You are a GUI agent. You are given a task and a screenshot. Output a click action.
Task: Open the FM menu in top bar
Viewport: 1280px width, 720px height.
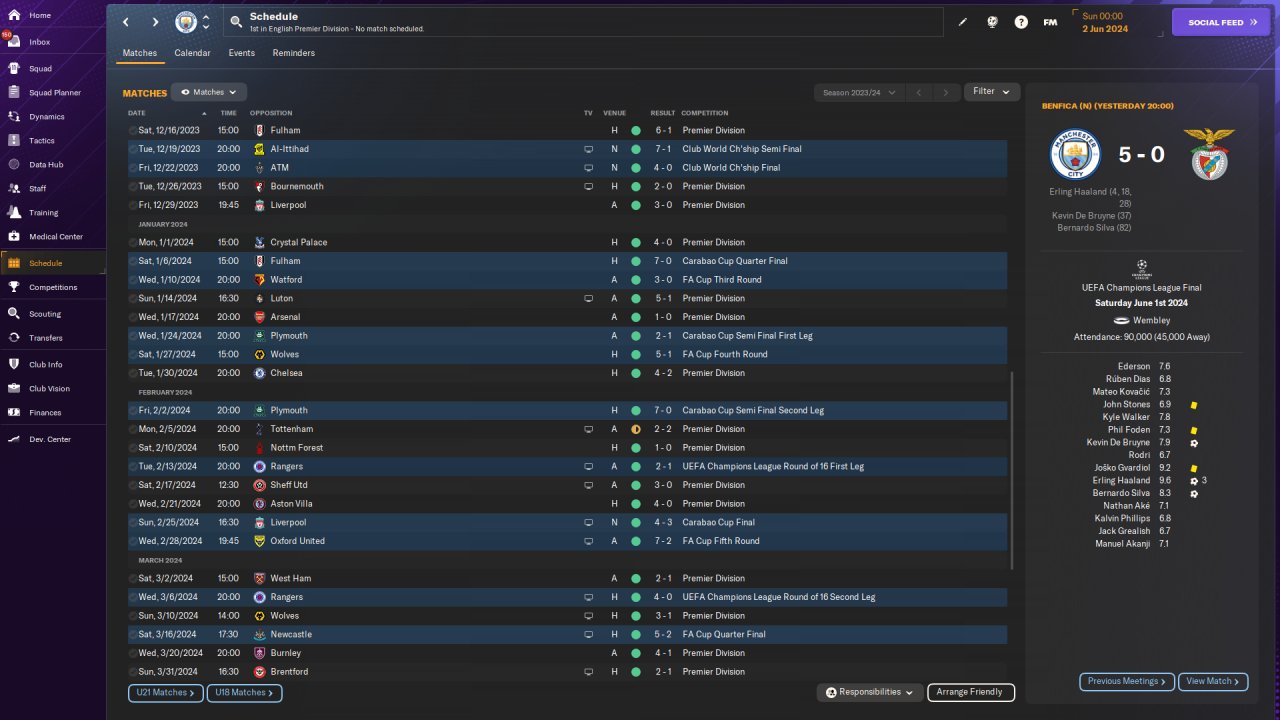[x=1050, y=22]
